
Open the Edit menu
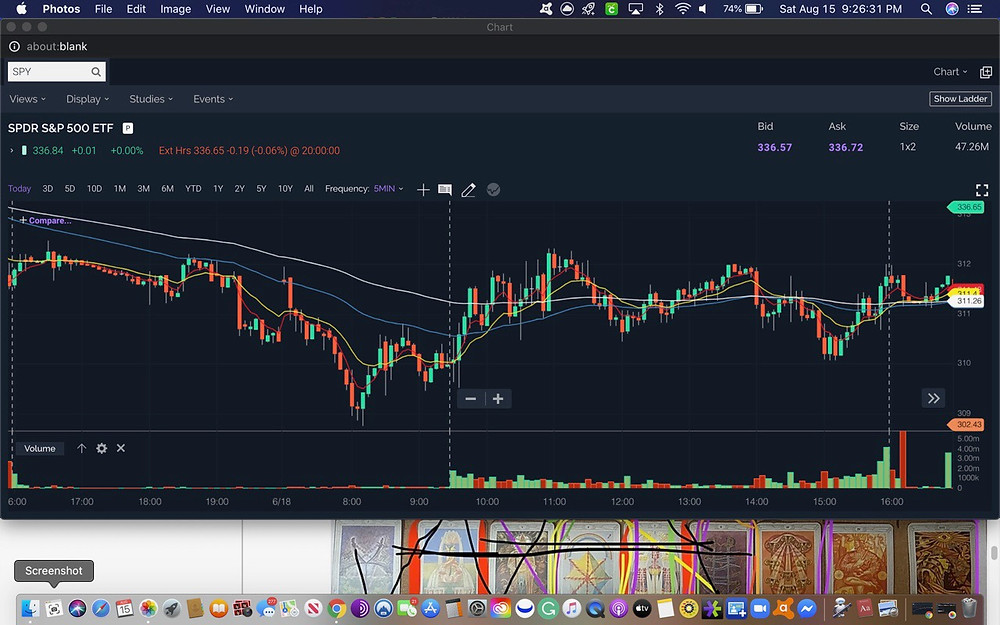click(136, 9)
